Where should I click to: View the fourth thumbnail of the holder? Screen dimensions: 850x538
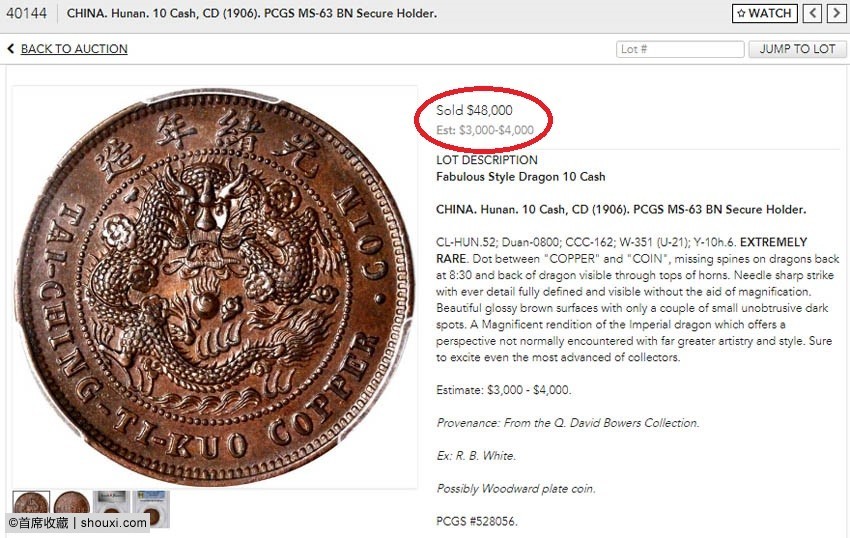[151, 505]
